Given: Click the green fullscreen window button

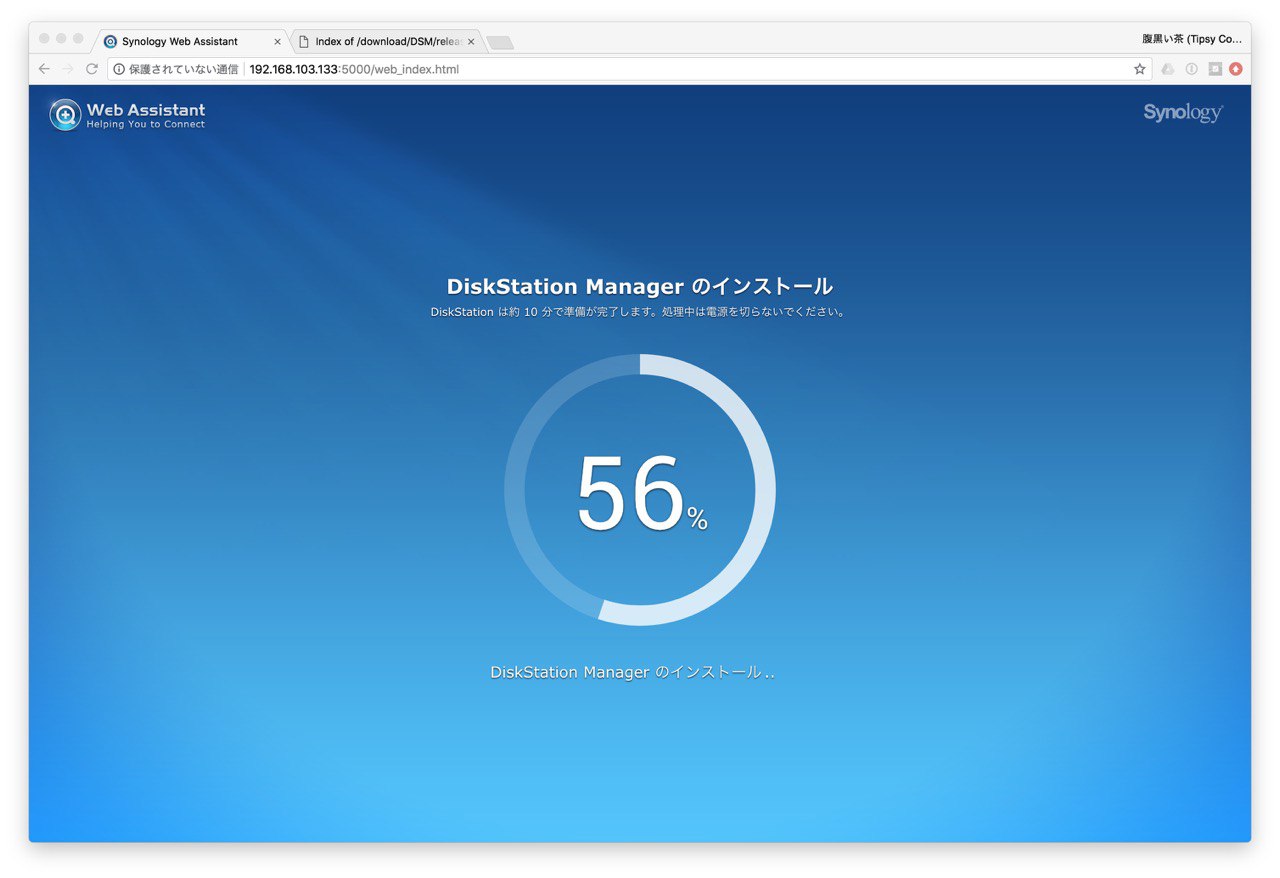Looking at the screenshot, I should click(x=78, y=38).
